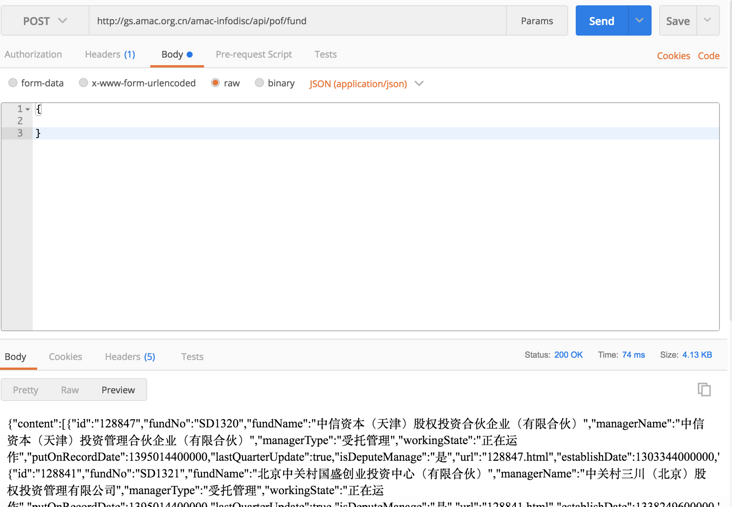Image resolution: width=732 pixels, height=507 pixels.
Task: Open the Pre-request Script tab
Action: [254, 55]
